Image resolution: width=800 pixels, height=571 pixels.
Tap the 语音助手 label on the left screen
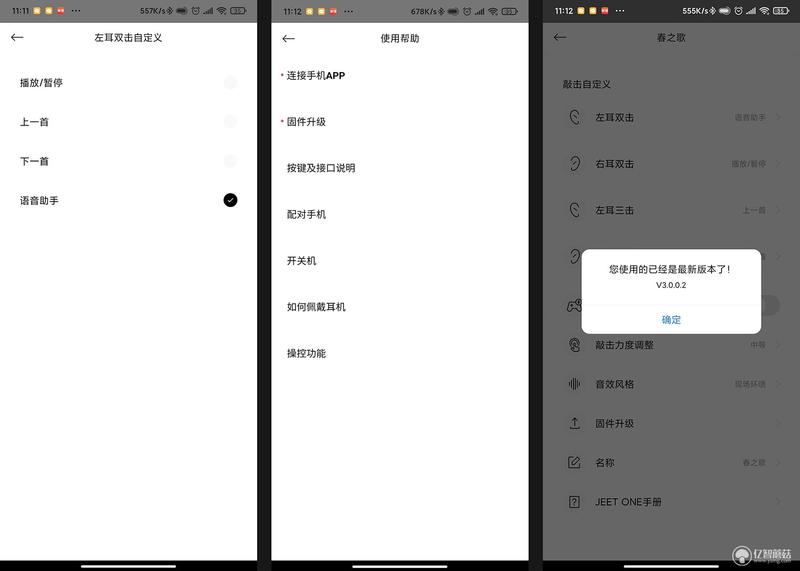tap(39, 201)
